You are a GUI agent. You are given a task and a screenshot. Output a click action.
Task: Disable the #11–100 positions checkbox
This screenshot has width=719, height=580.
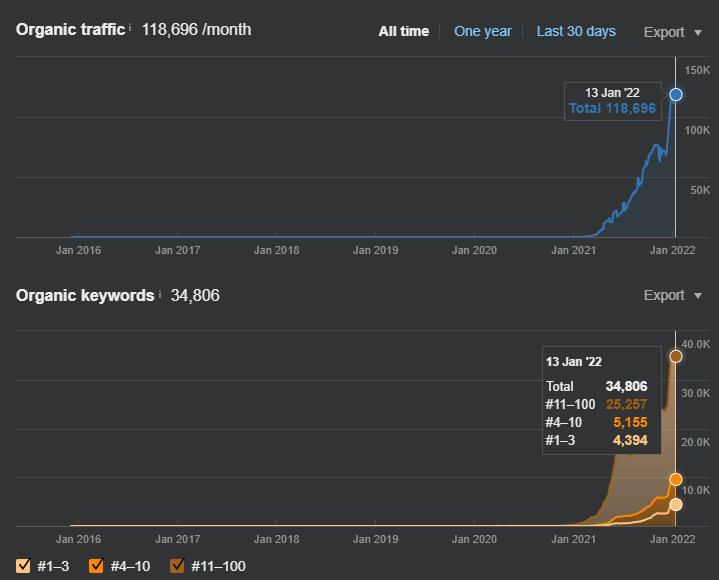[x=177, y=565]
